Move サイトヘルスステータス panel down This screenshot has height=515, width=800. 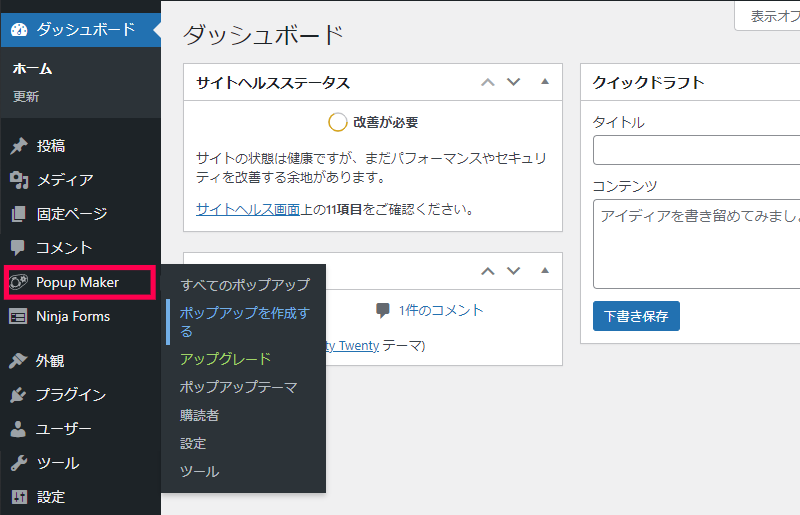click(513, 82)
